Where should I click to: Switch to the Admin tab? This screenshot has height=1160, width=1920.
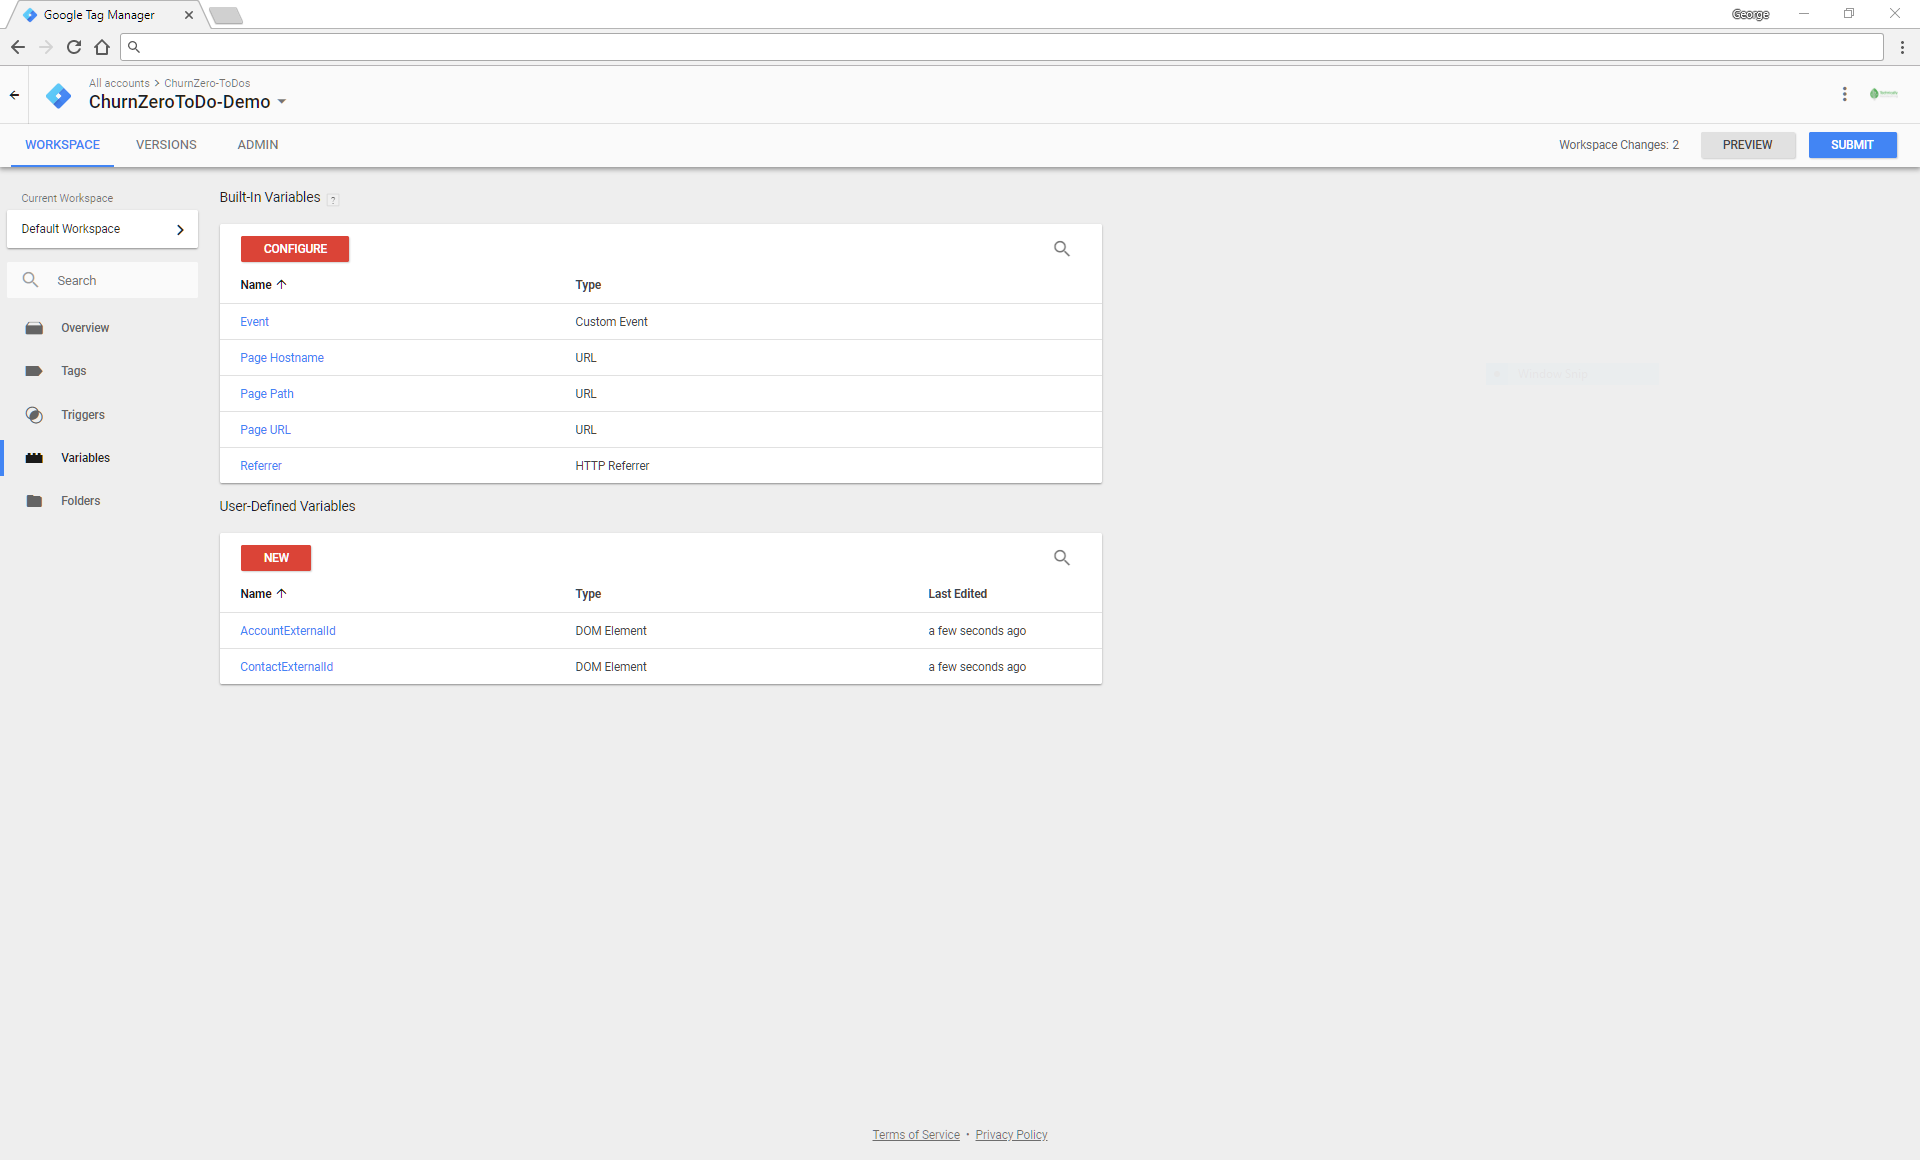[258, 145]
